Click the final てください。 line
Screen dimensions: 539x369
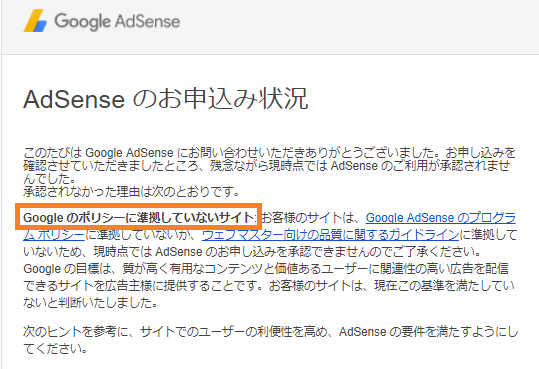(55, 349)
